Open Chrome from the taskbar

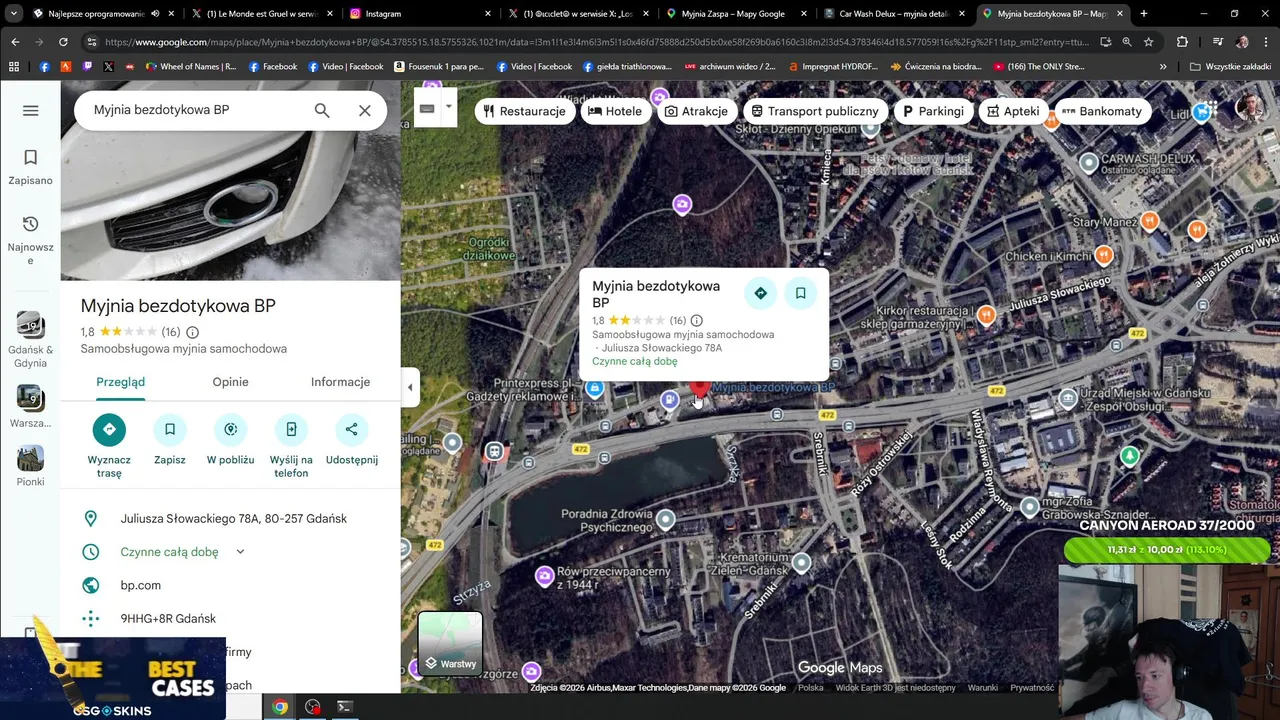[x=280, y=707]
